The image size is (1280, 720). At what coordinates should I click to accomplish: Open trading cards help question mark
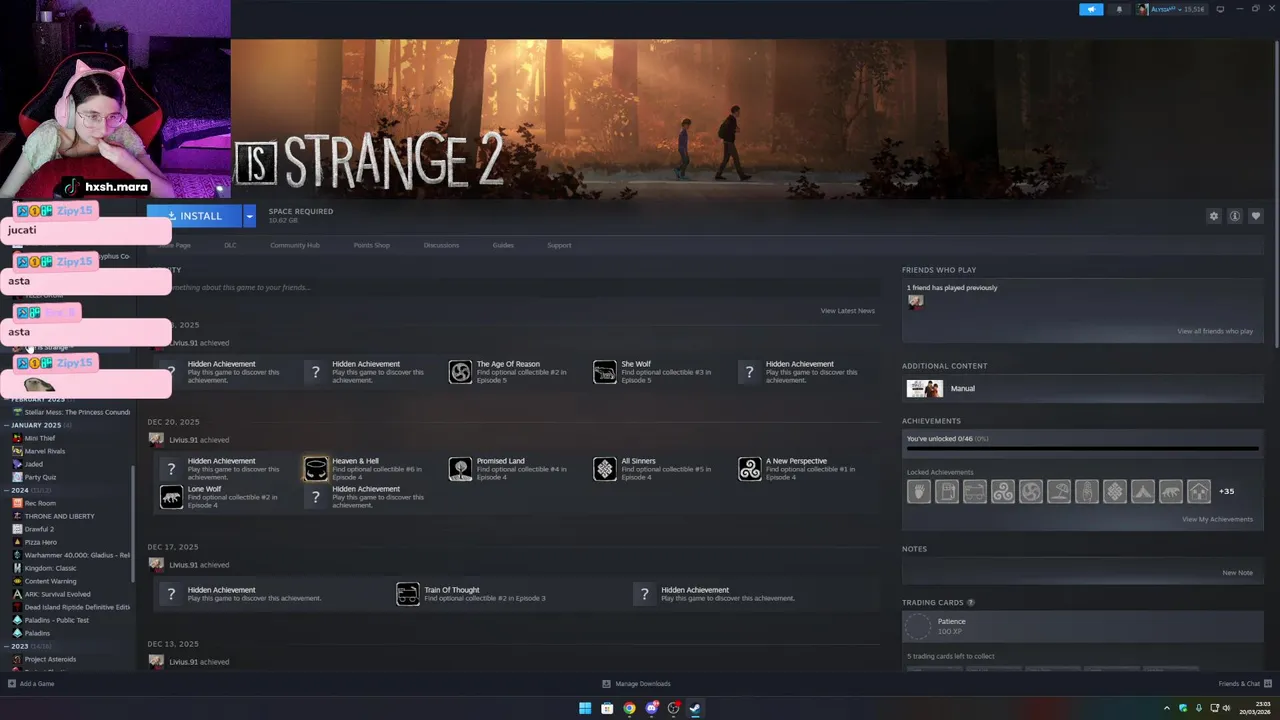[970, 603]
